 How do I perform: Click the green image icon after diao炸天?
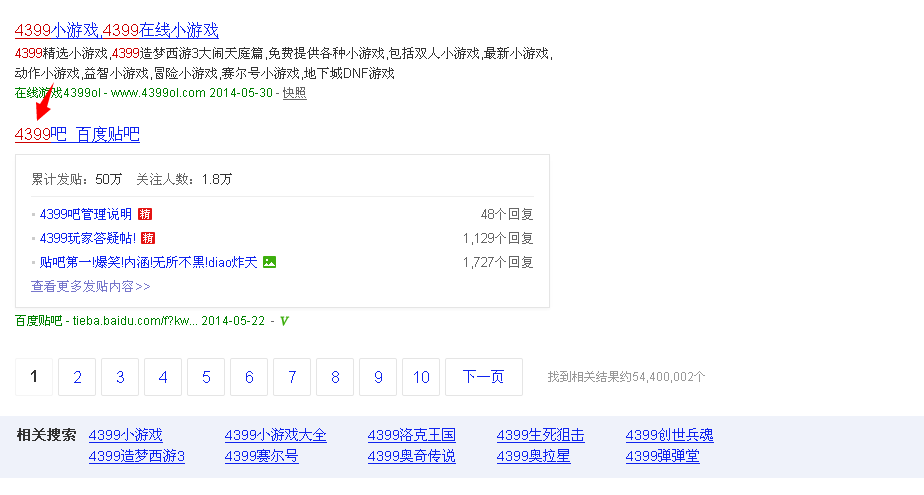[269, 262]
